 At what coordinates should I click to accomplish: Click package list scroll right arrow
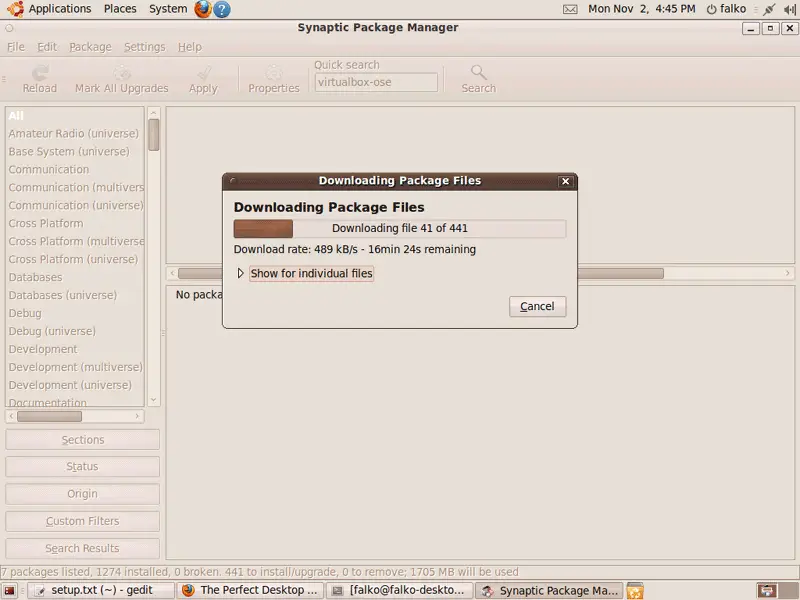(x=788, y=273)
